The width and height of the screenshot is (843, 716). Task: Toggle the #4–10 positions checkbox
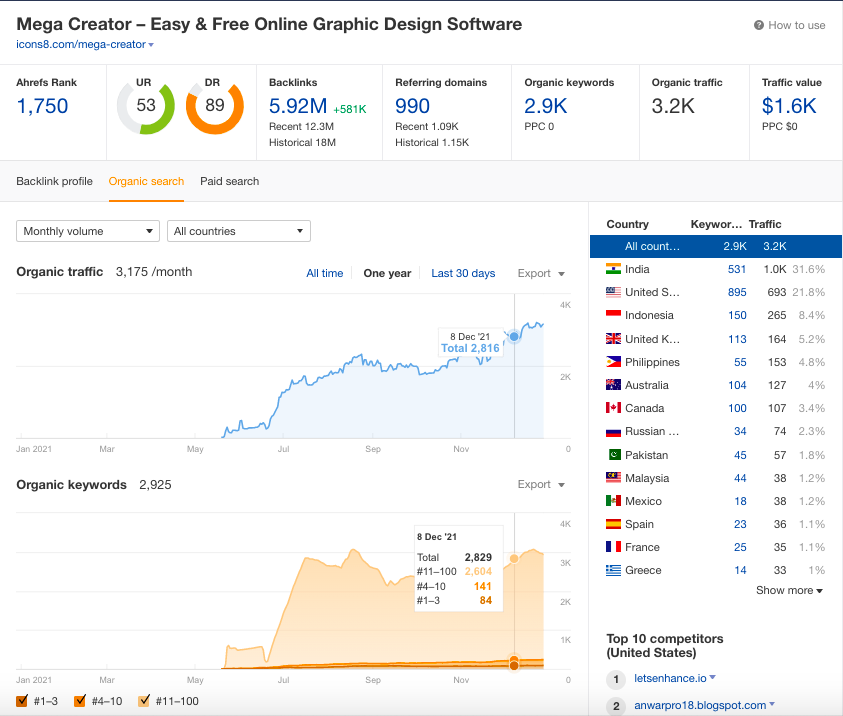[x=80, y=701]
